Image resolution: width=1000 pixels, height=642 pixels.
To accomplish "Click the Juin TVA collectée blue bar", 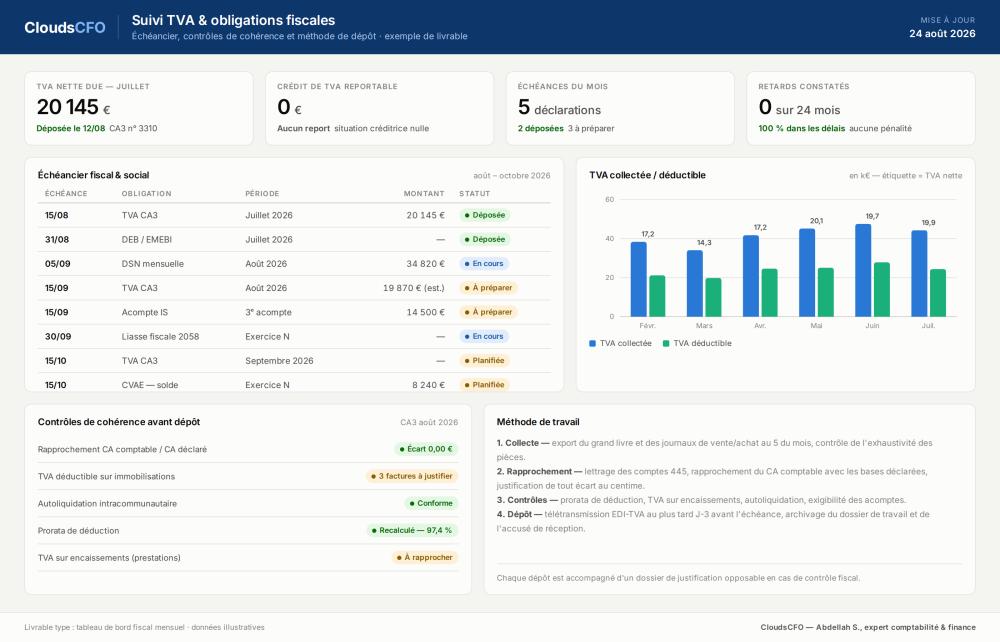I will [x=863, y=270].
